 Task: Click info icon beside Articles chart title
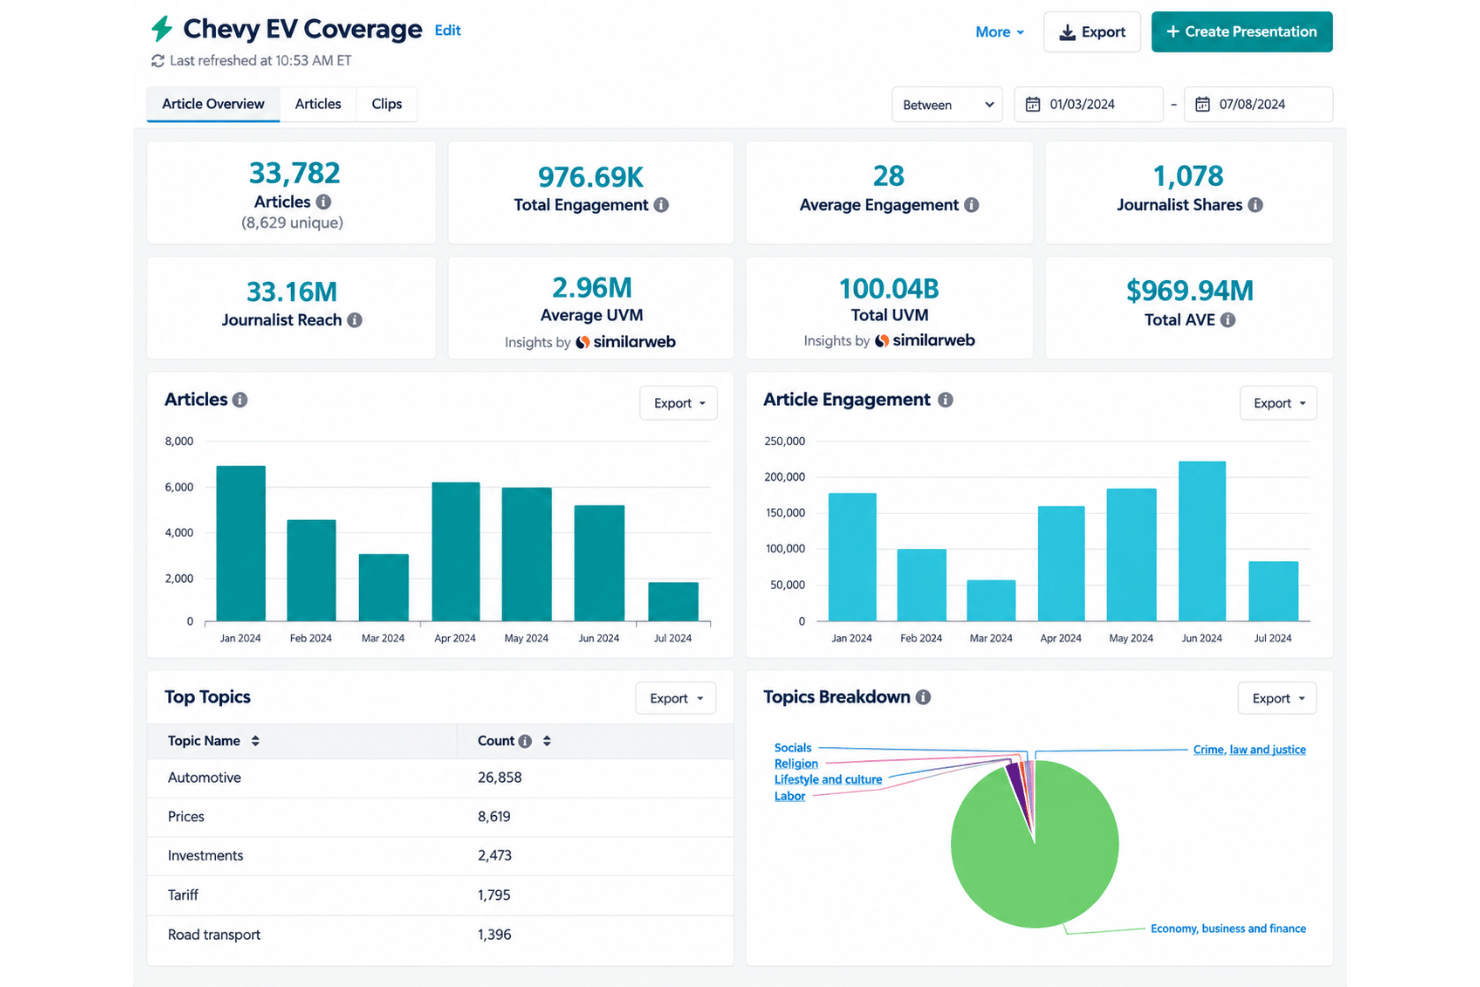[x=240, y=400]
